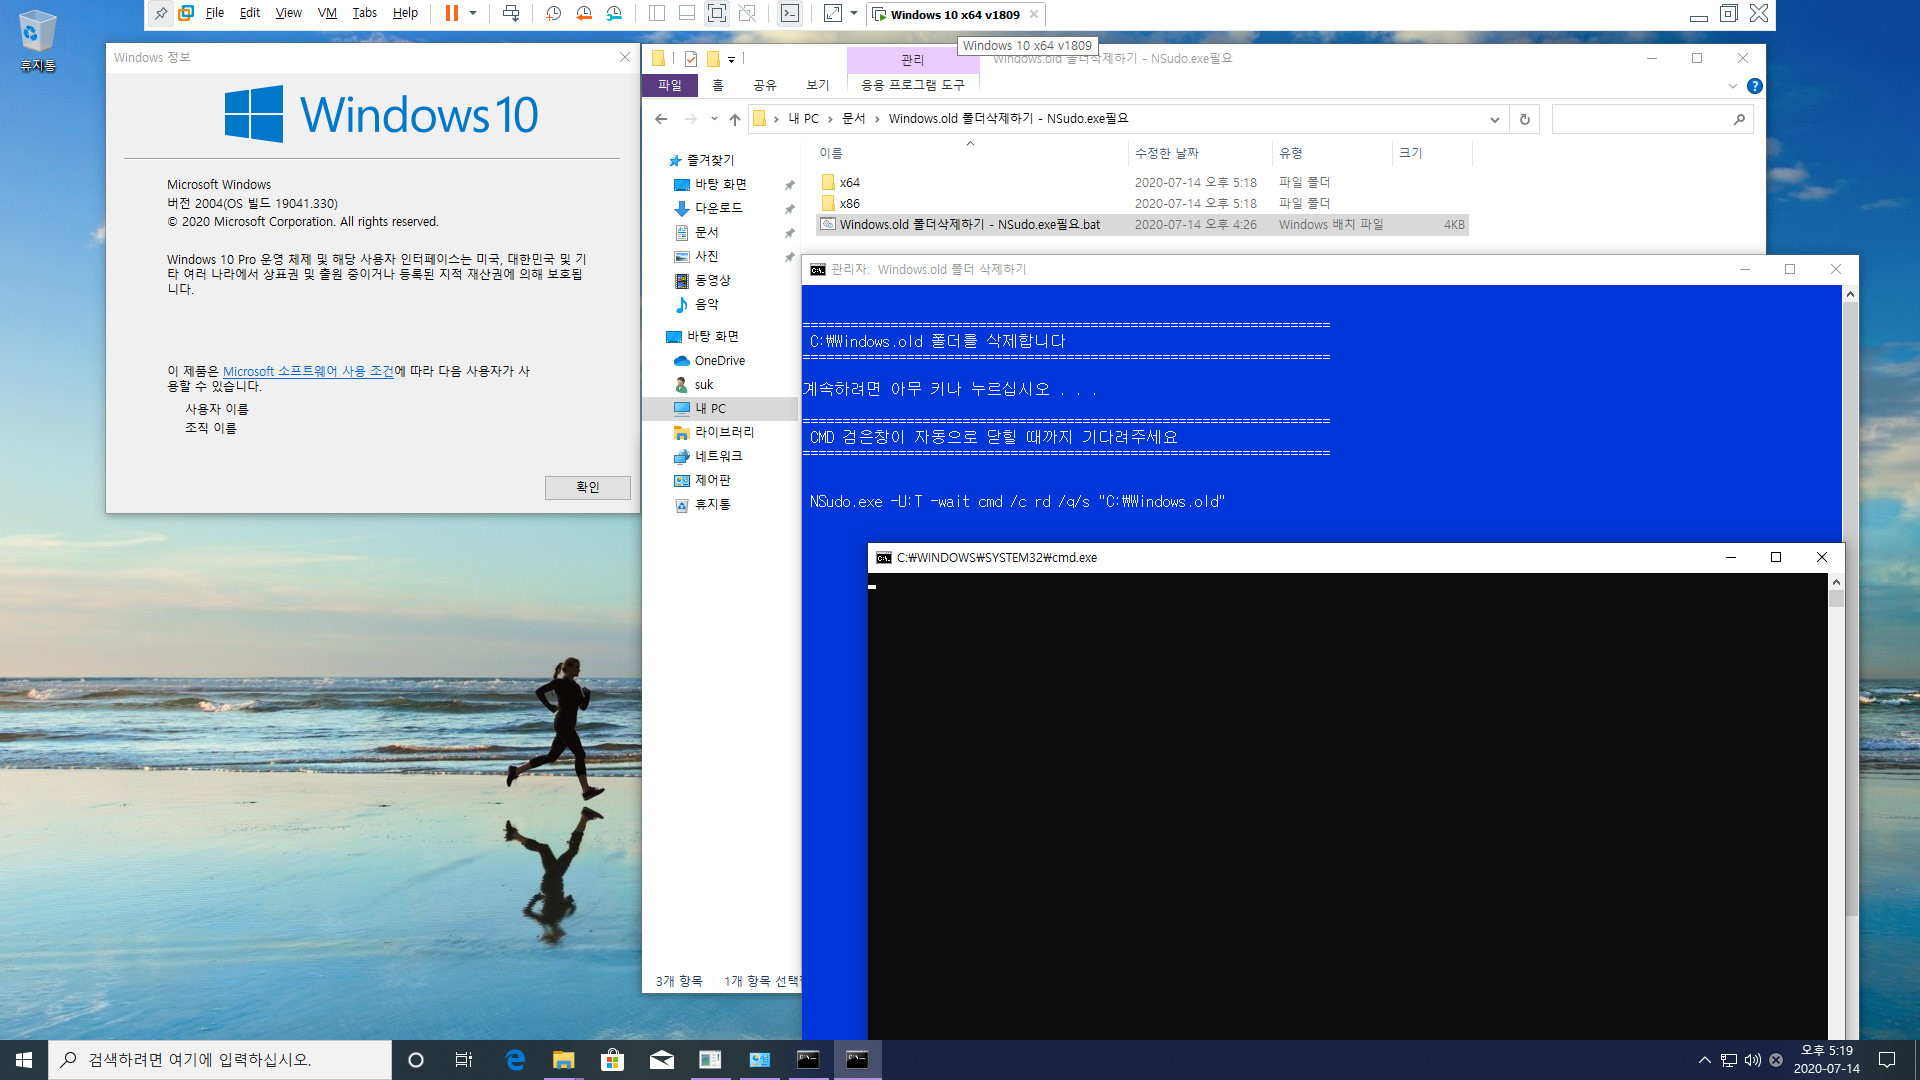This screenshot has height=1080, width=1920.
Task: Open the VMware View menu
Action: 288,13
